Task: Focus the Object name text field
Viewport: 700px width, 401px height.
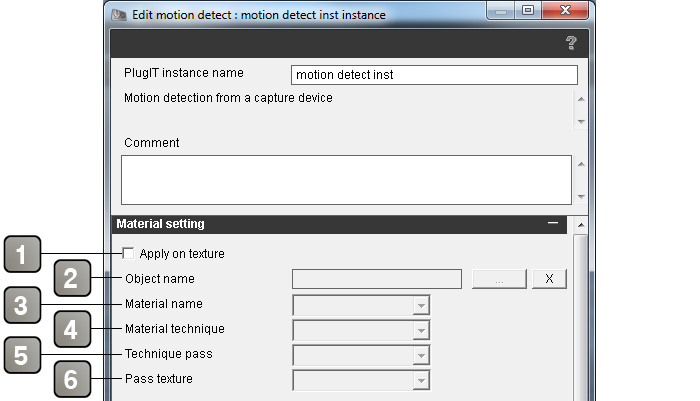Action: point(377,279)
